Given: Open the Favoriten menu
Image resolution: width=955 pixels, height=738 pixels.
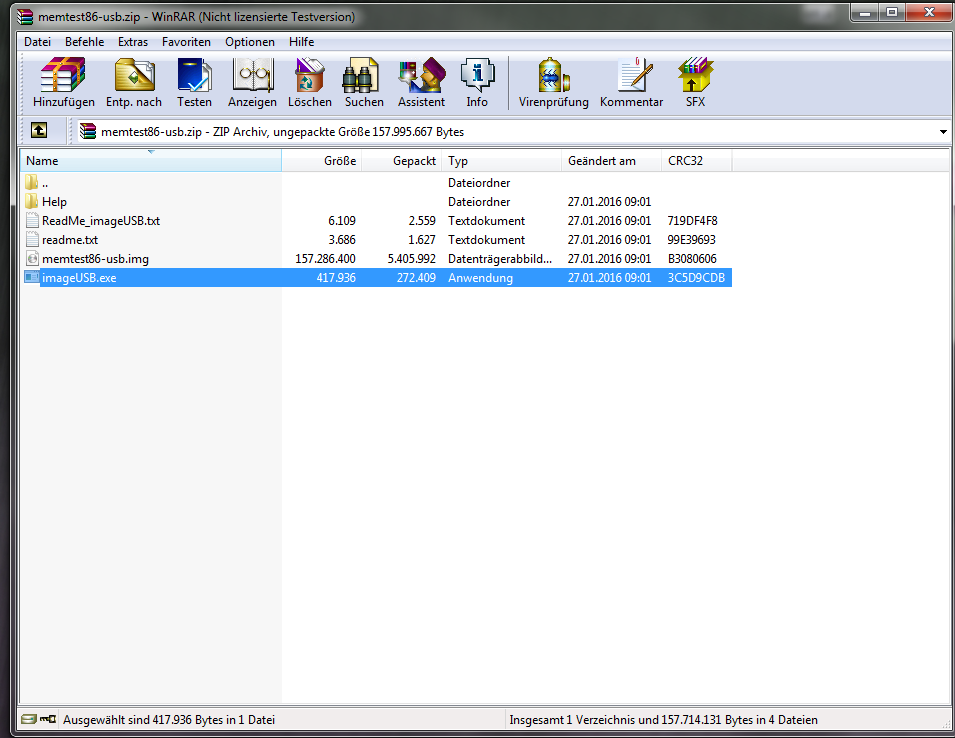Looking at the screenshot, I should click(x=186, y=41).
